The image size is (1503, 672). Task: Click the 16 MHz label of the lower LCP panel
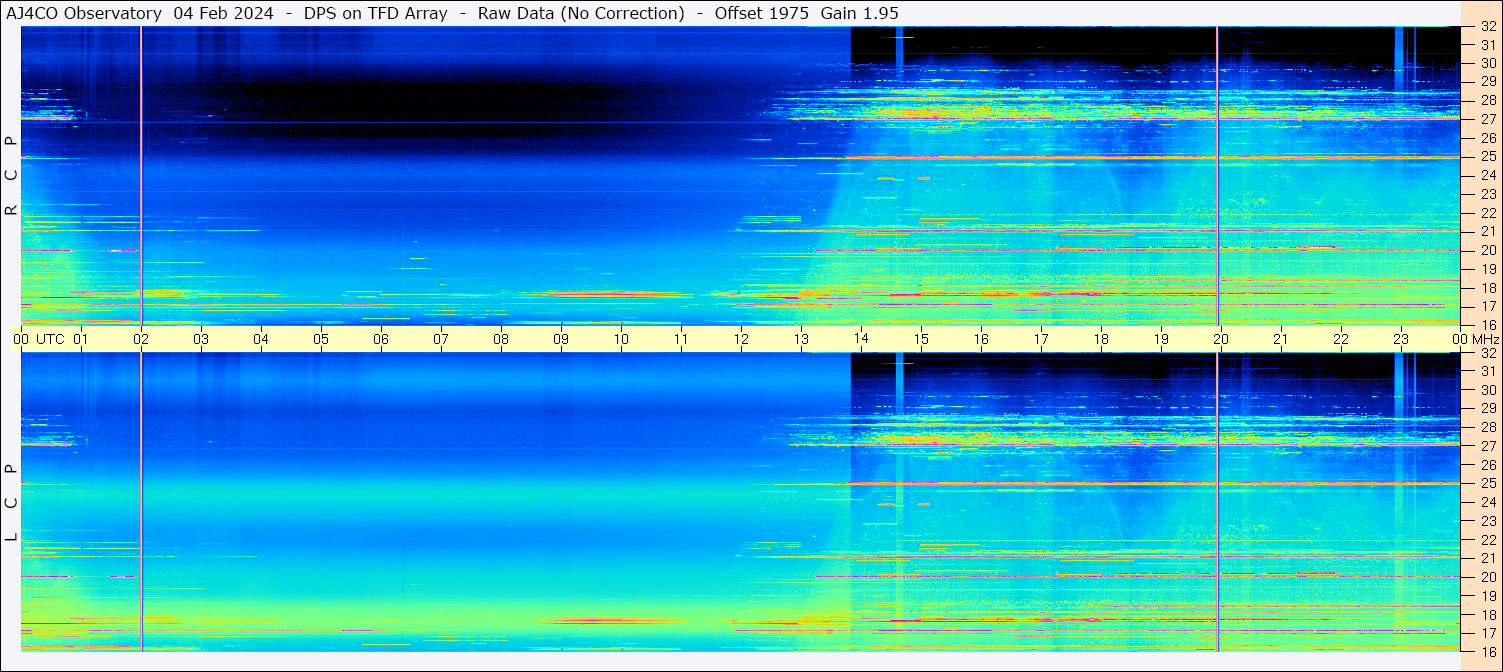(1487, 651)
